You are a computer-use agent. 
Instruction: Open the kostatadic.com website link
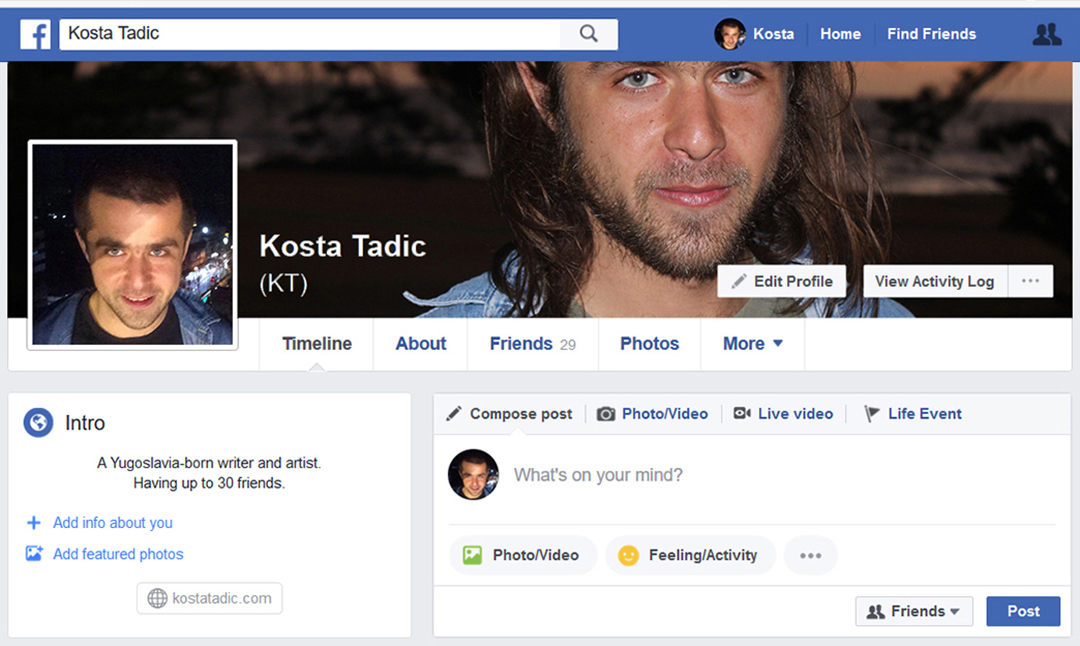(210, 598)
